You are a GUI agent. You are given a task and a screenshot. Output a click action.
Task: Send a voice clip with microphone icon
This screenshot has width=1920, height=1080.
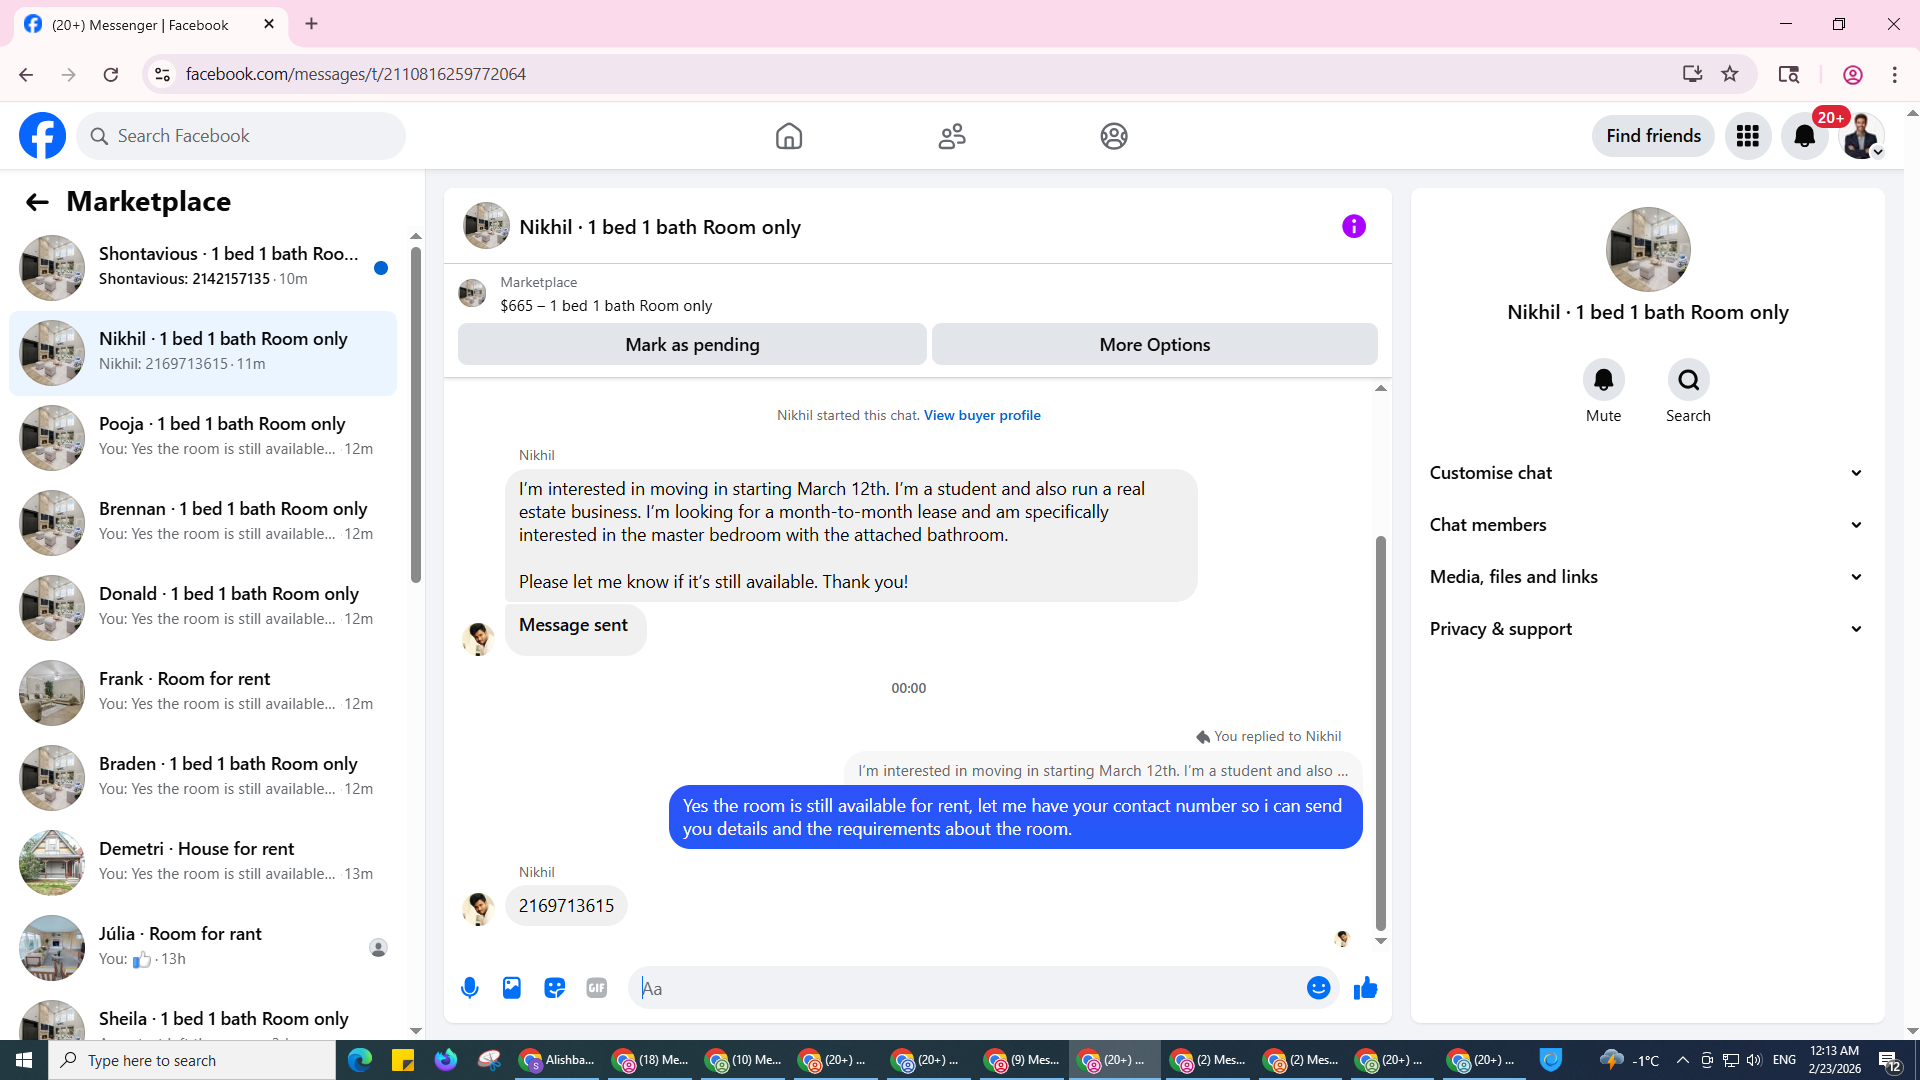470,988
